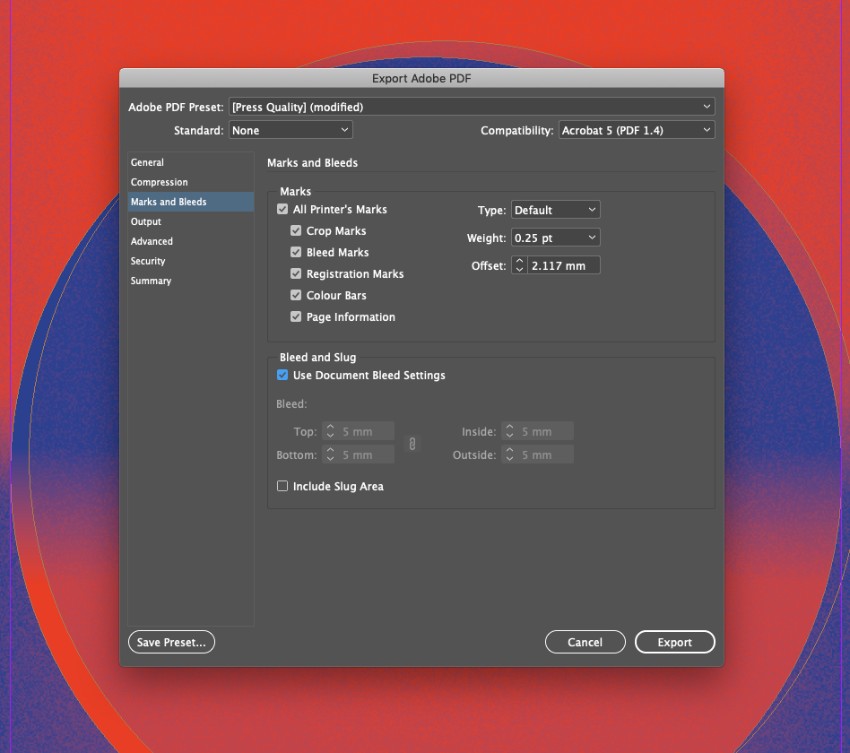Select Marks and Bleeds section
The height and width of the screenshot is (753, 850).
tap(191, 202)
